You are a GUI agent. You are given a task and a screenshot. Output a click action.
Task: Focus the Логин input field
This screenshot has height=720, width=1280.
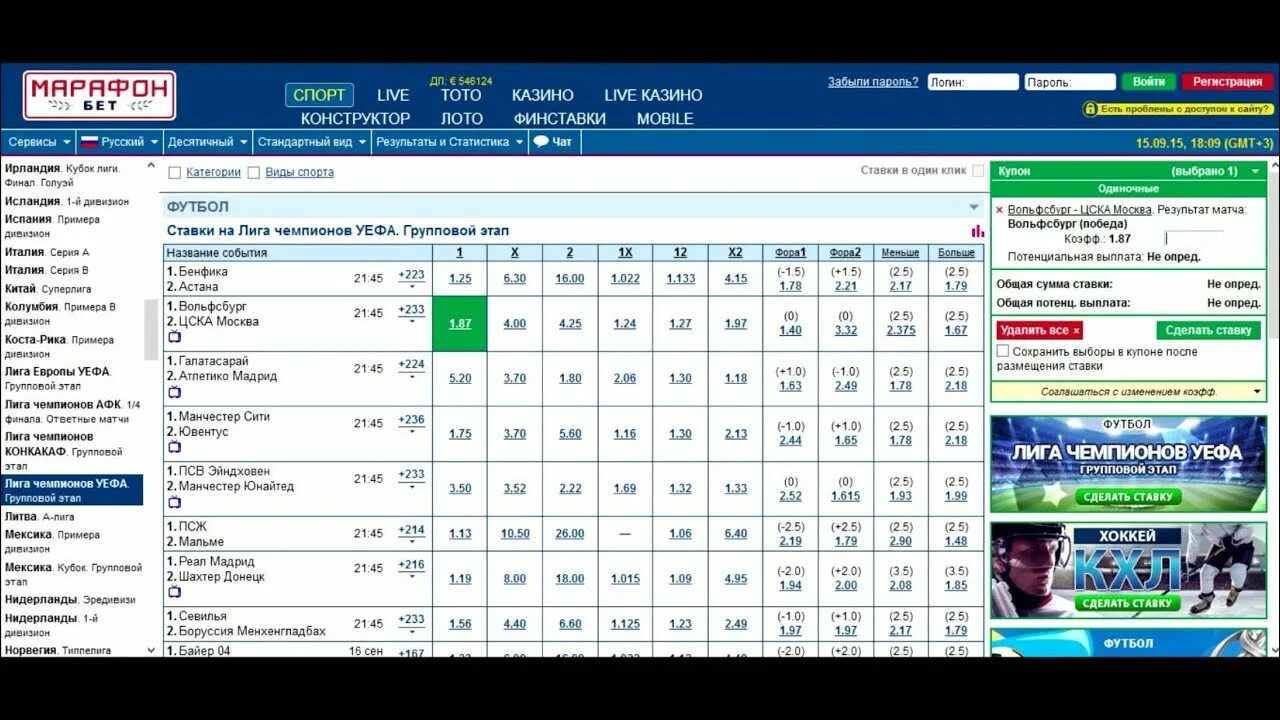pyautogui.click(x=973, y=82)
